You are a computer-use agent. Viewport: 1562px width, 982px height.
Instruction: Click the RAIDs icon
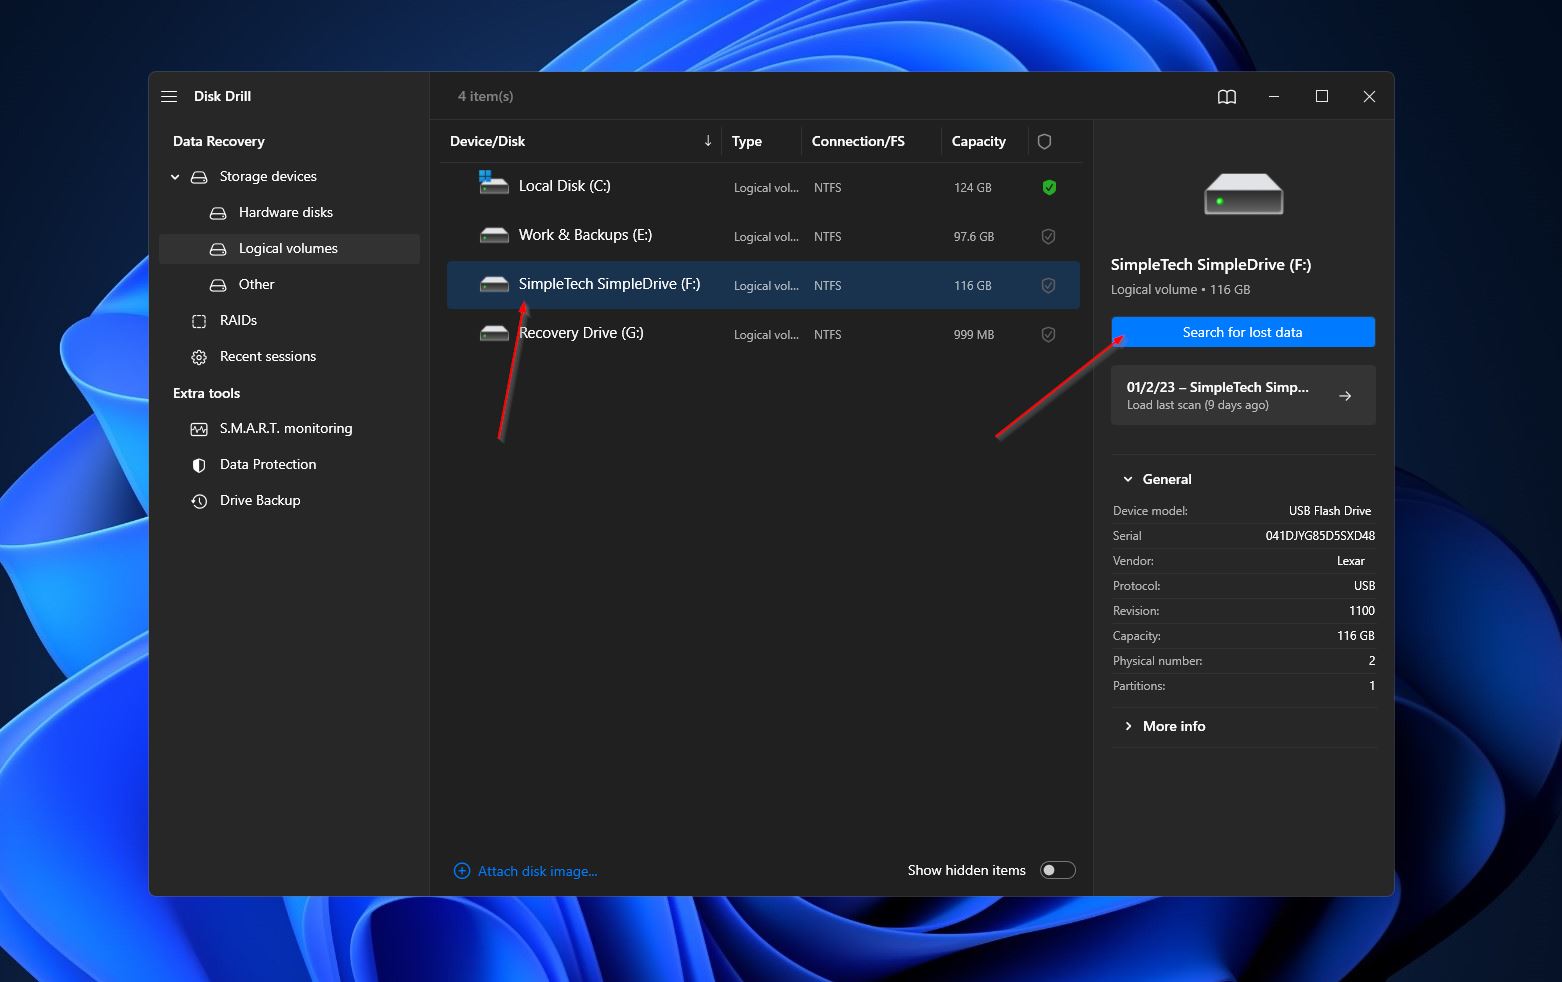(x=199, y=321)
